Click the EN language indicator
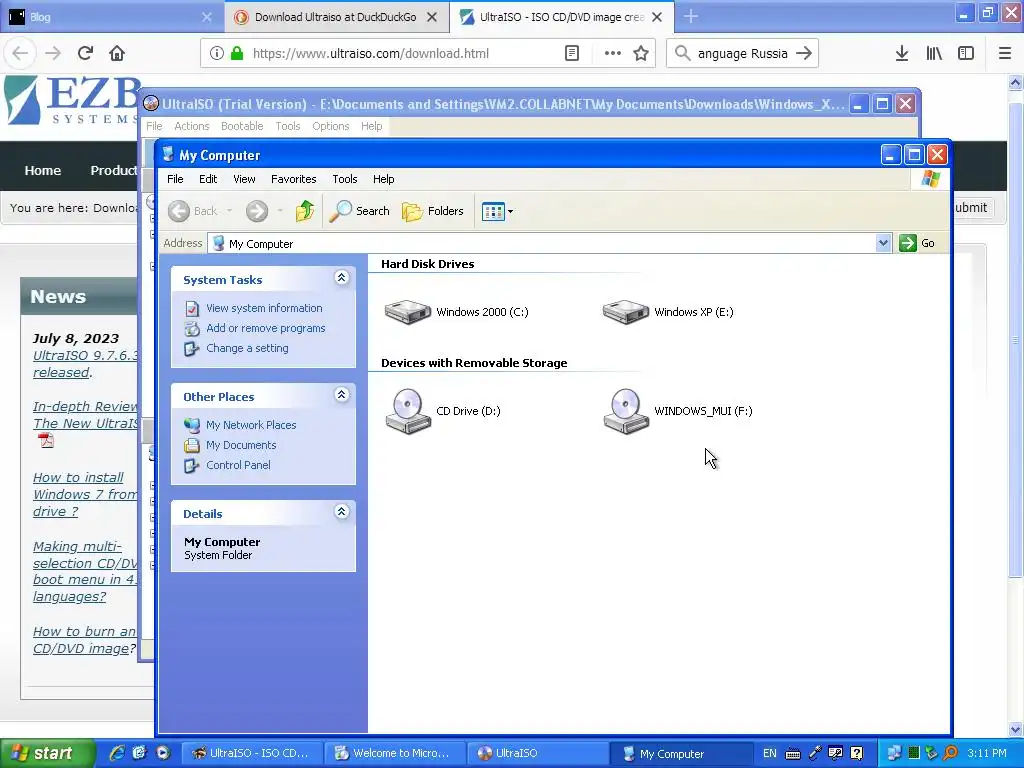 pyautogui.click(x=770, y=754)
